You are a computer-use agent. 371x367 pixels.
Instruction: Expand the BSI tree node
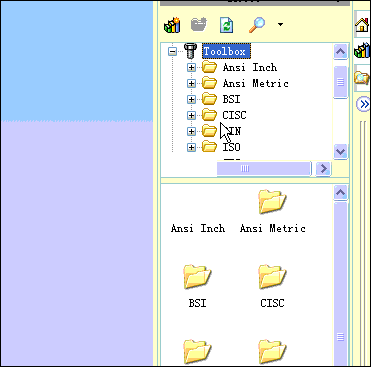[191, 99]
